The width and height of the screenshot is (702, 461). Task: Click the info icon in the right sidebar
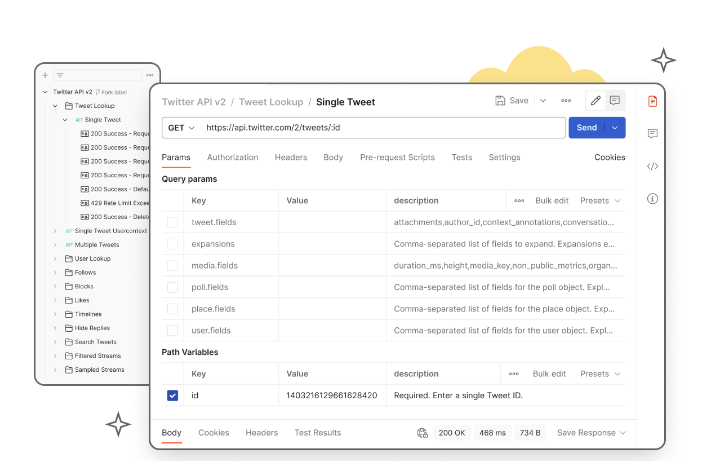(652, 199)
